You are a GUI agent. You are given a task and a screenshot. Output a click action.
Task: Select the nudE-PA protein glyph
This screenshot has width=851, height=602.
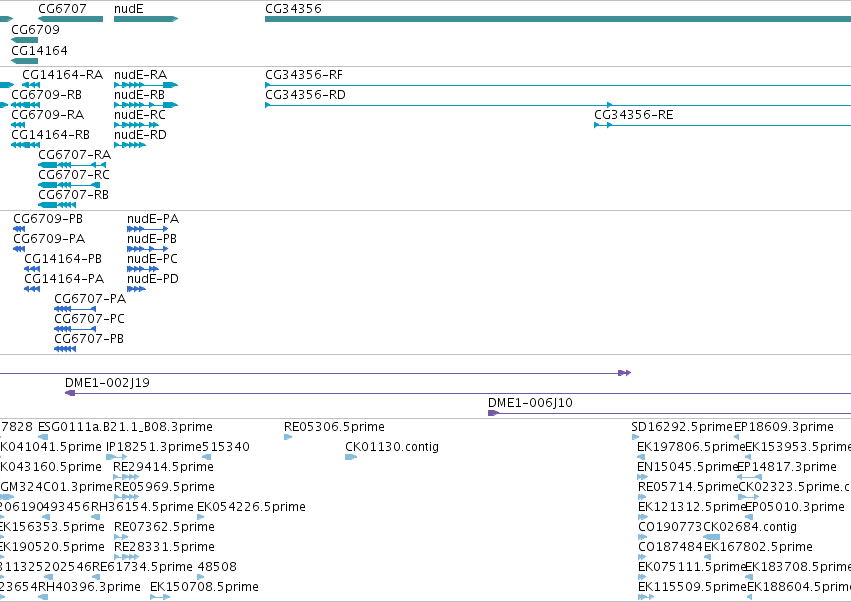pyautogui.click(x=148, y=229)
